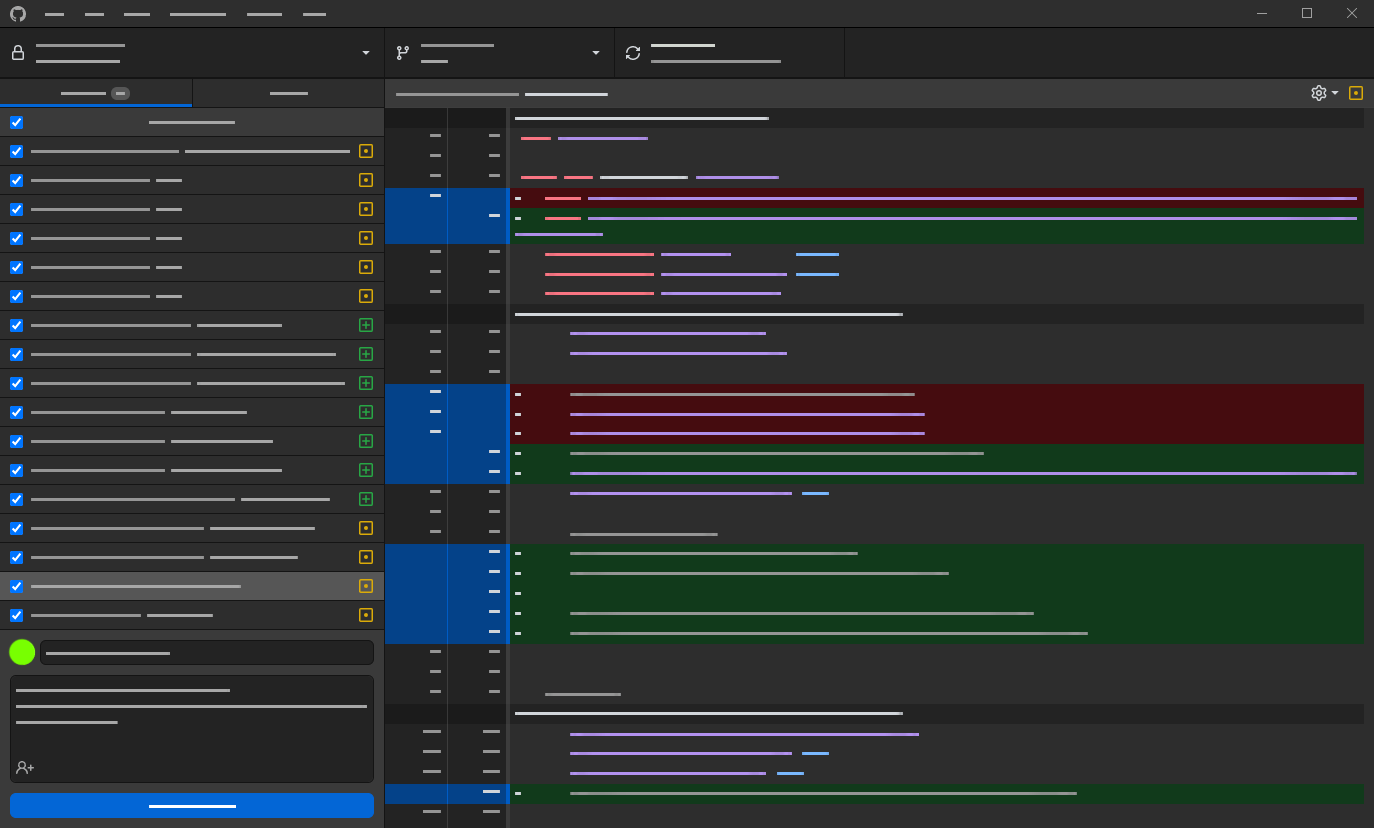Click the modified status icon on the highlighted file
1374x828 pixels.
tap(366, 586)
